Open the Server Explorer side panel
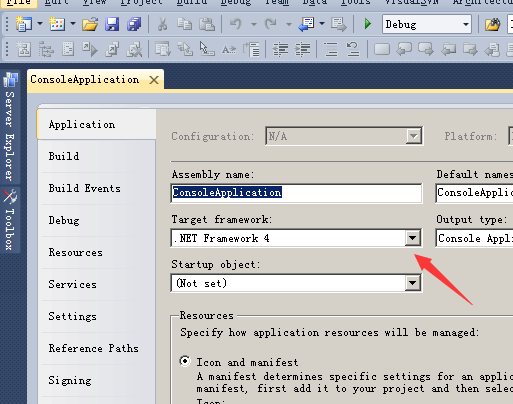Image resolution: width=513 pixels, height=404 pixels. (x=10, y=127)
